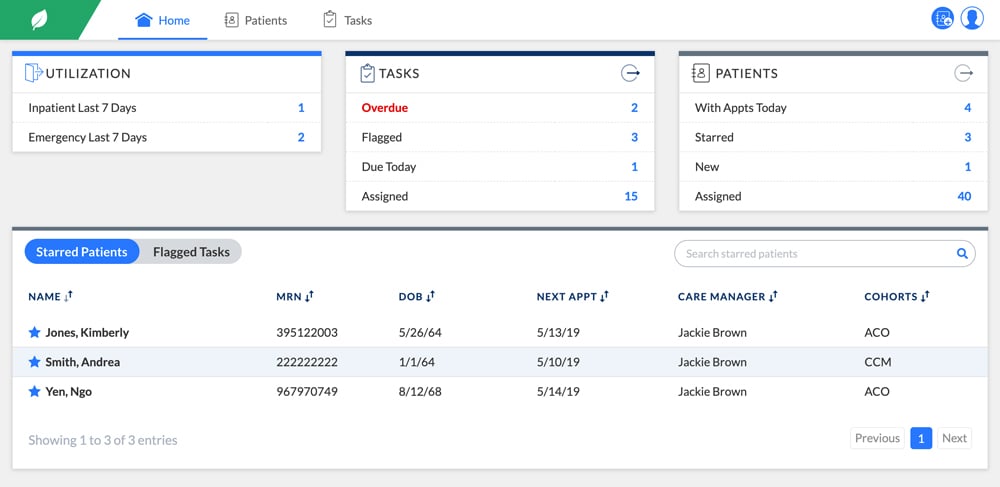Screen dimensions: 1000x487
Task: Unstar patient Jones, Kimberly
Action: [x=34, y=332]
